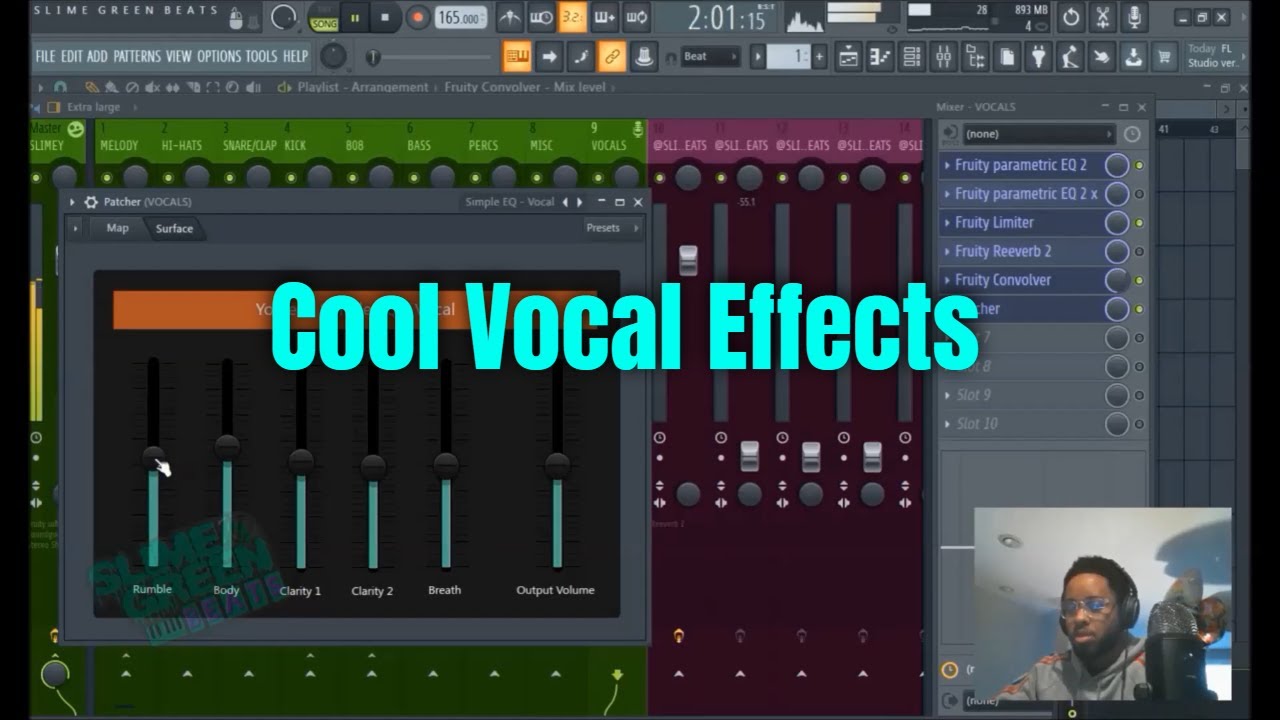Click the record button
The height and width of the screenshot is (720, 1280).
418,17
